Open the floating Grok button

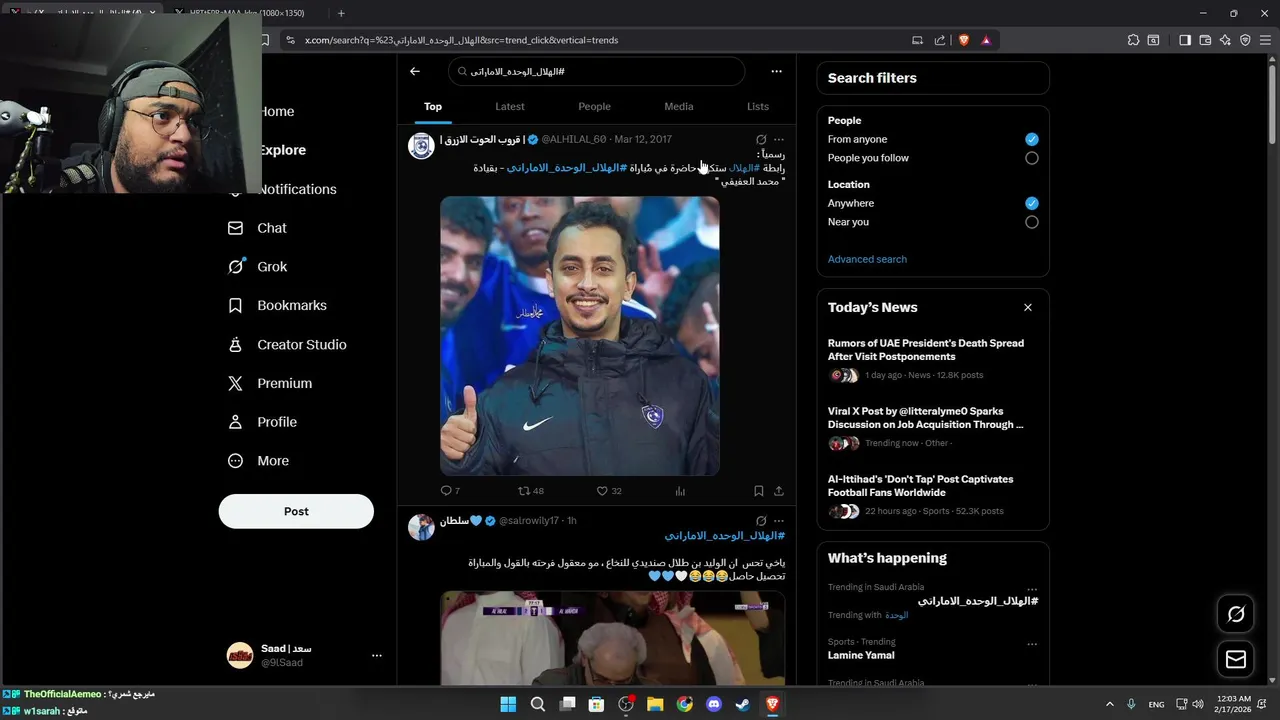tap(1236, 614)
